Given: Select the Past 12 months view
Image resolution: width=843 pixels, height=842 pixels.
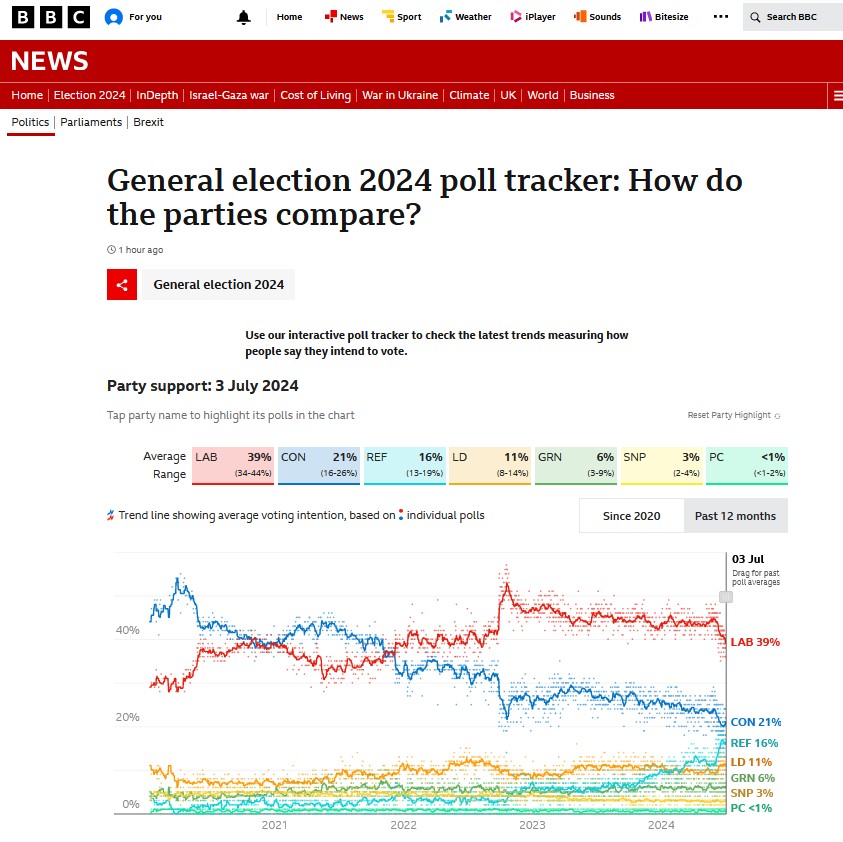Looking at the screenshot, I should tap(735, 516).
